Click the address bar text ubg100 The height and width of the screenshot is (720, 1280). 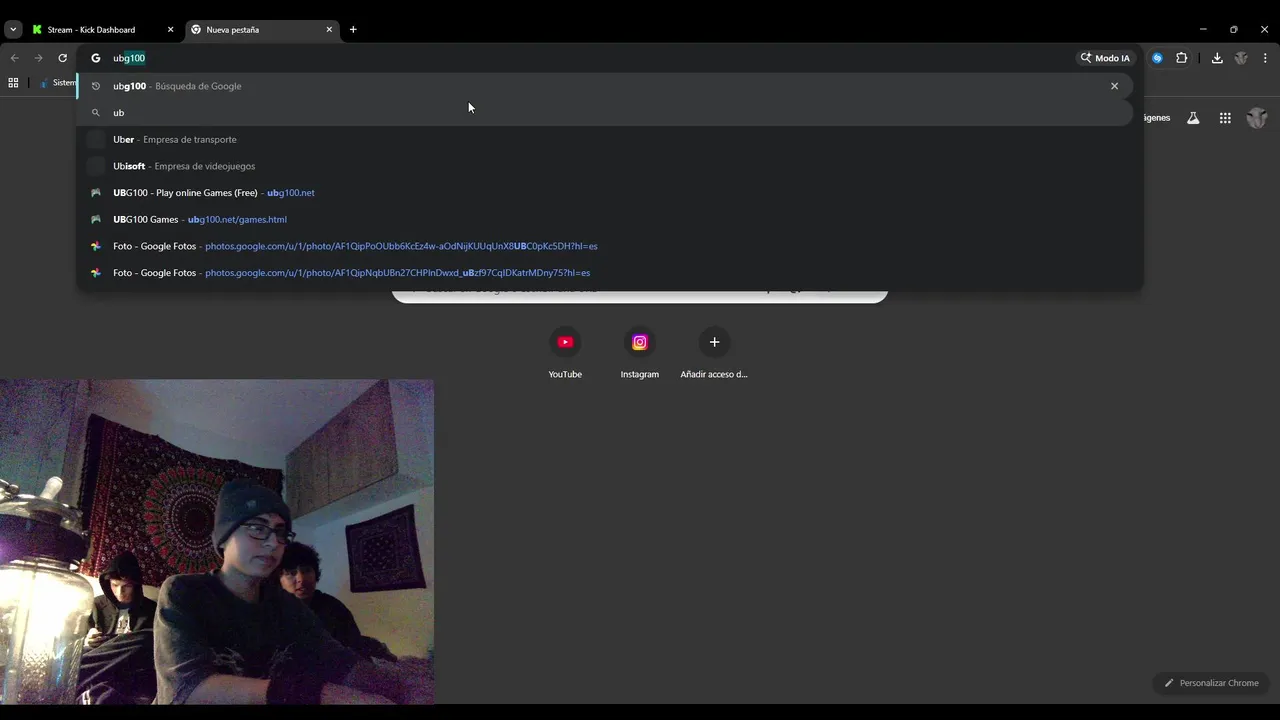click(x=129, y=58)
